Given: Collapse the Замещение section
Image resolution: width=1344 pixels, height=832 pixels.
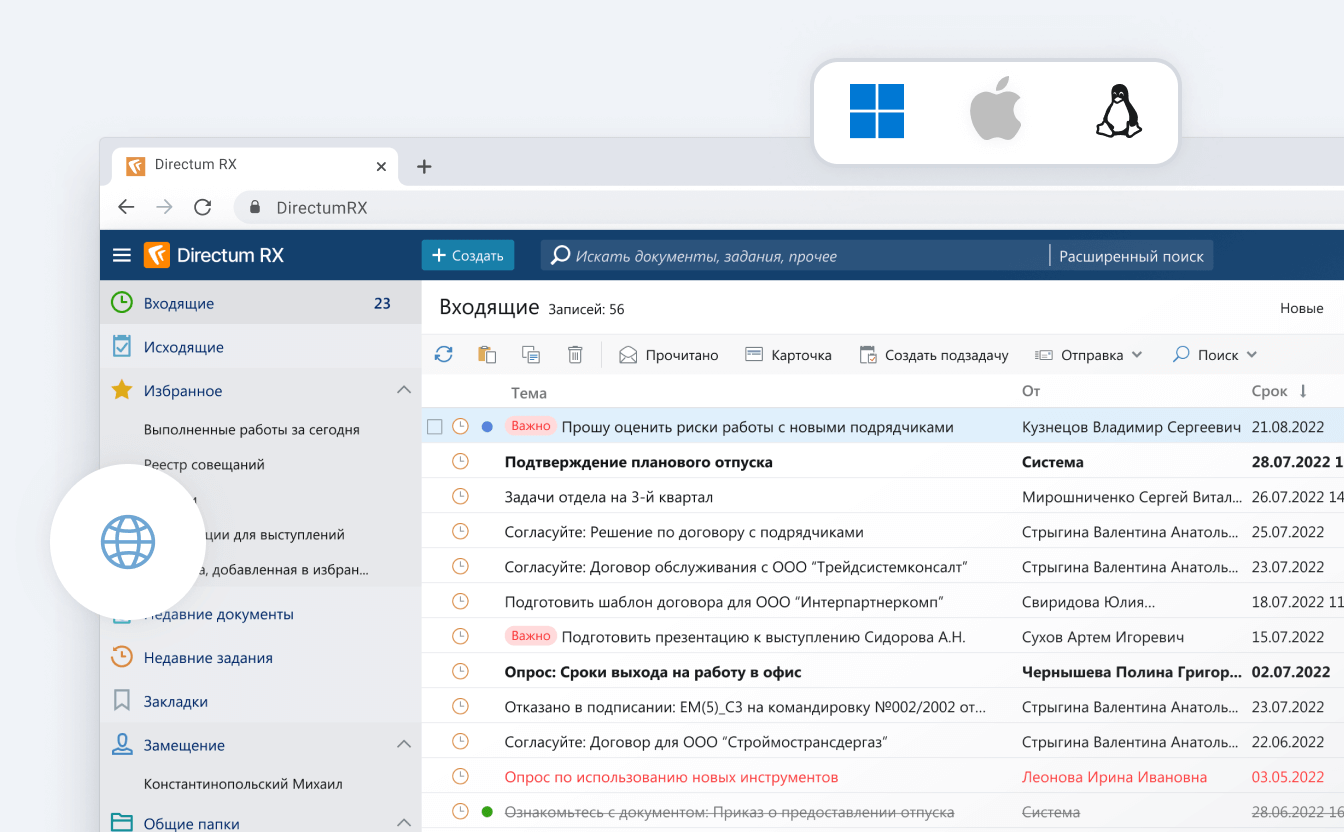Looking at the screenshot, I should click(x=403, y=744).
